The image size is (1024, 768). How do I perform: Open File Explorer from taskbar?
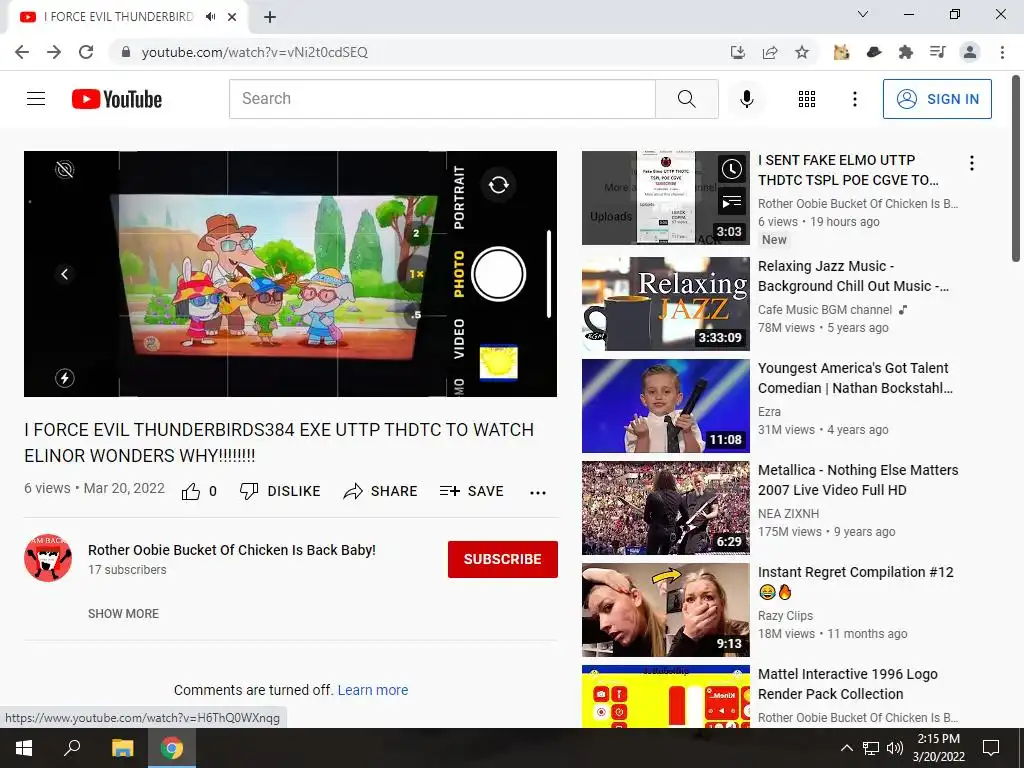click(x=122, y=748)
